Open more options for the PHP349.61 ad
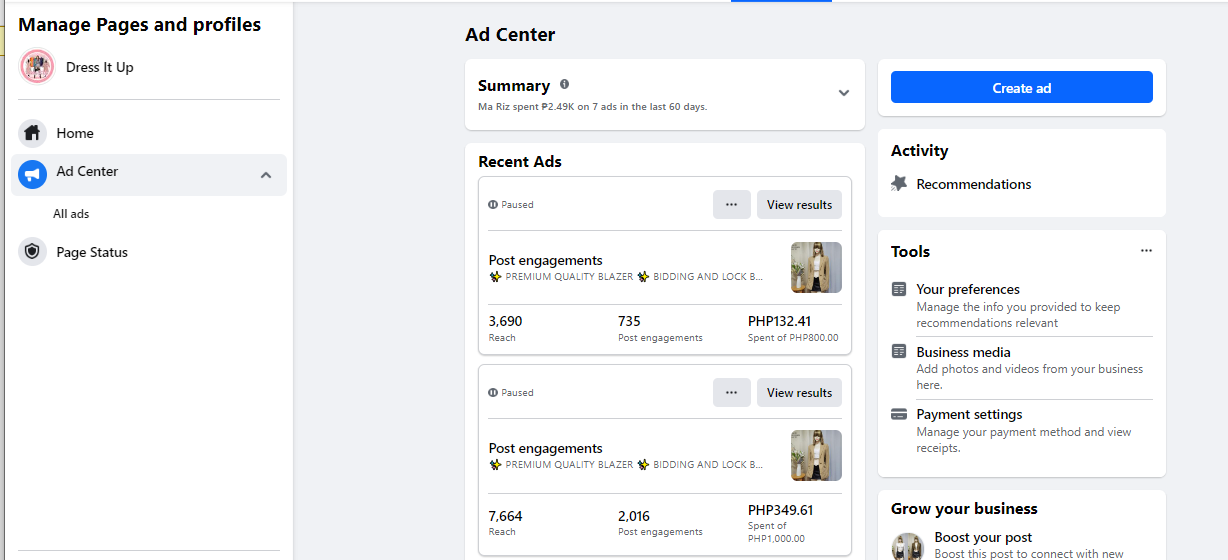This screenshot has height=560, width=1228. [731, 392]
